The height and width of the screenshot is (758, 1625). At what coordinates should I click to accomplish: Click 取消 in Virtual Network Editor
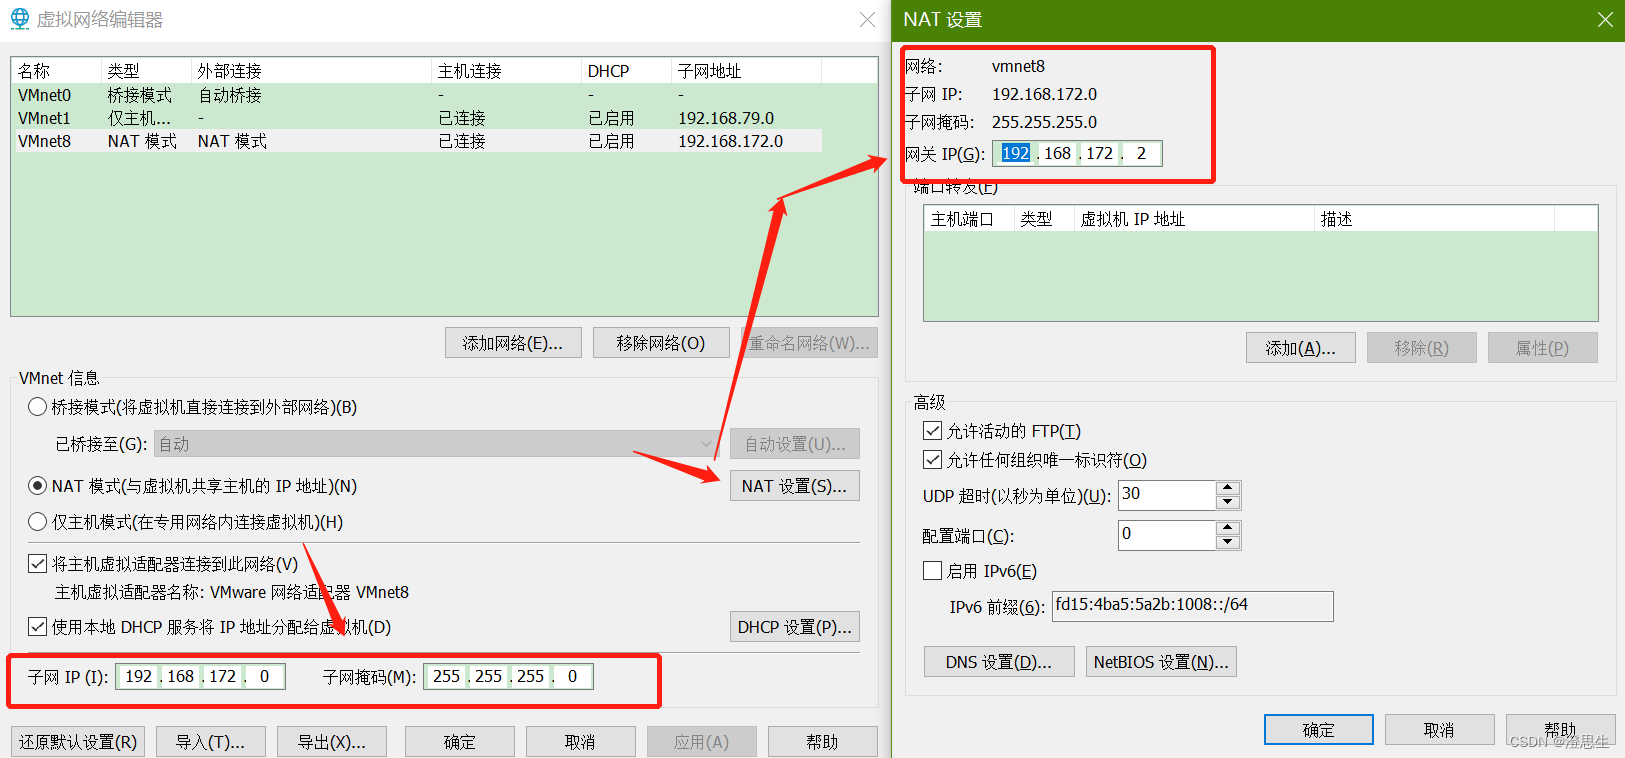[581, 742]
